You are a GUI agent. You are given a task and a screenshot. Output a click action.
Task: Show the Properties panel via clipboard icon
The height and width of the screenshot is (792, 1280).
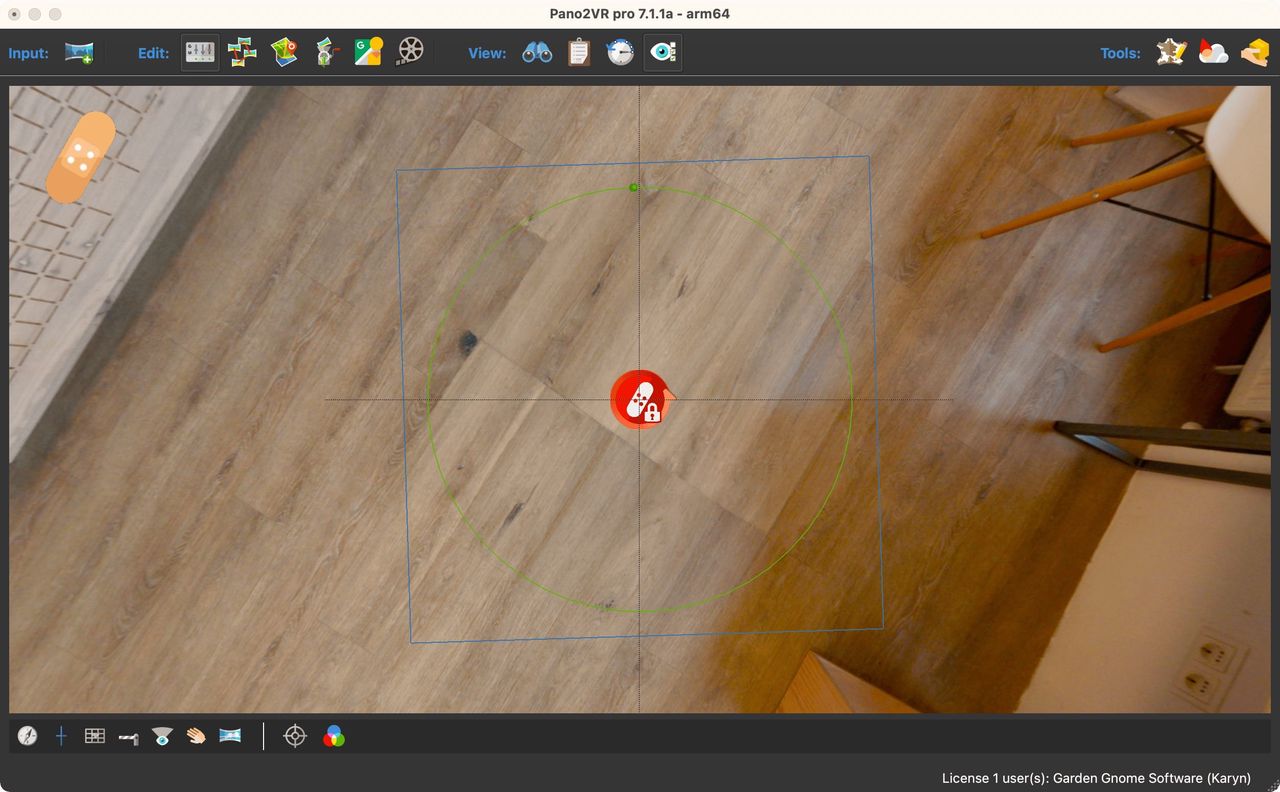click(579, 52)
